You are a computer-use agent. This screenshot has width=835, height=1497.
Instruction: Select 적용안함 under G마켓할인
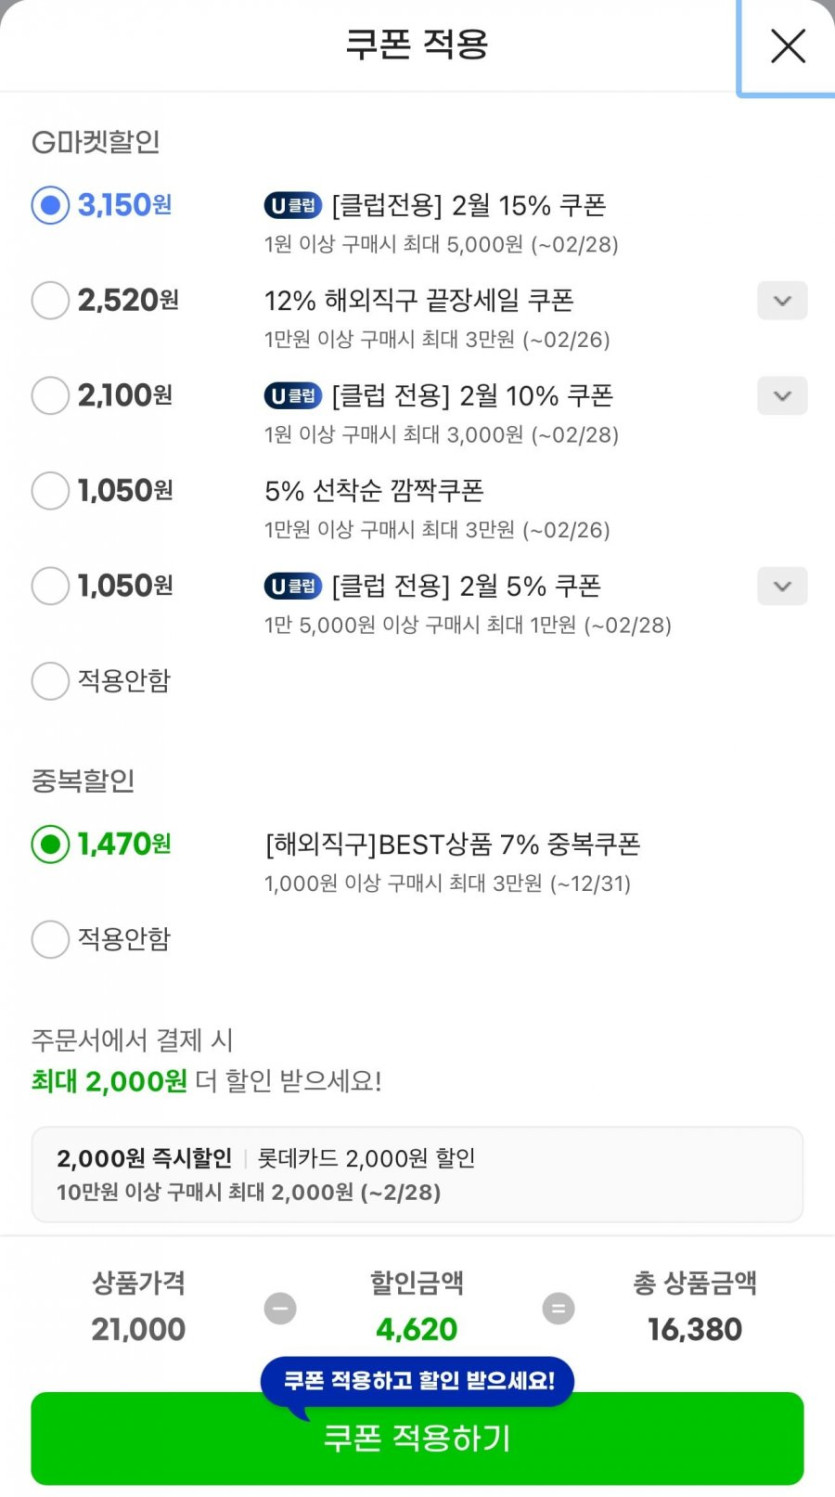(x=50, y=681)
